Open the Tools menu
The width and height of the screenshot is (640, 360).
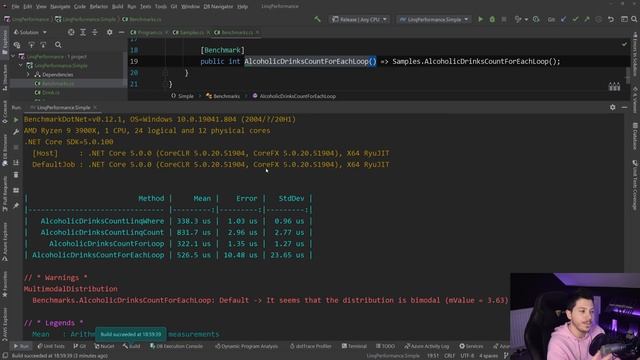(161, 7)
